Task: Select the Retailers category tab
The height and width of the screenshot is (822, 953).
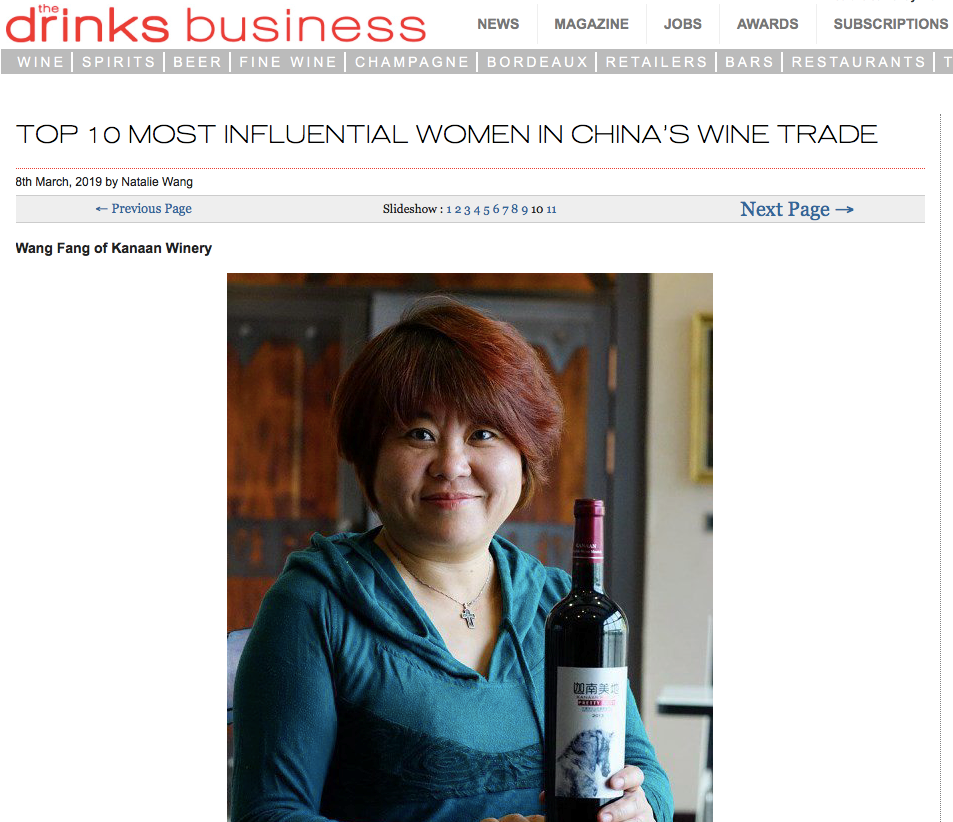Action: [x=656, y=62]
